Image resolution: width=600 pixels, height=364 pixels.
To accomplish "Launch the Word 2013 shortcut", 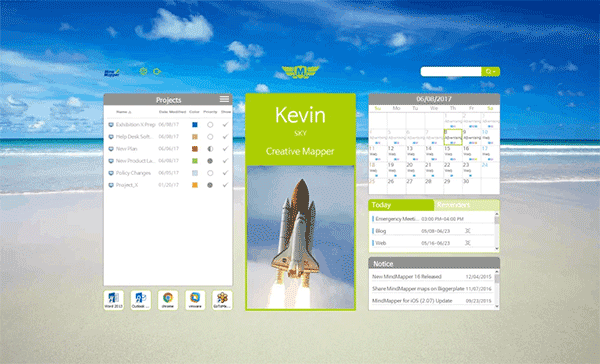I will tap(114, 300).
